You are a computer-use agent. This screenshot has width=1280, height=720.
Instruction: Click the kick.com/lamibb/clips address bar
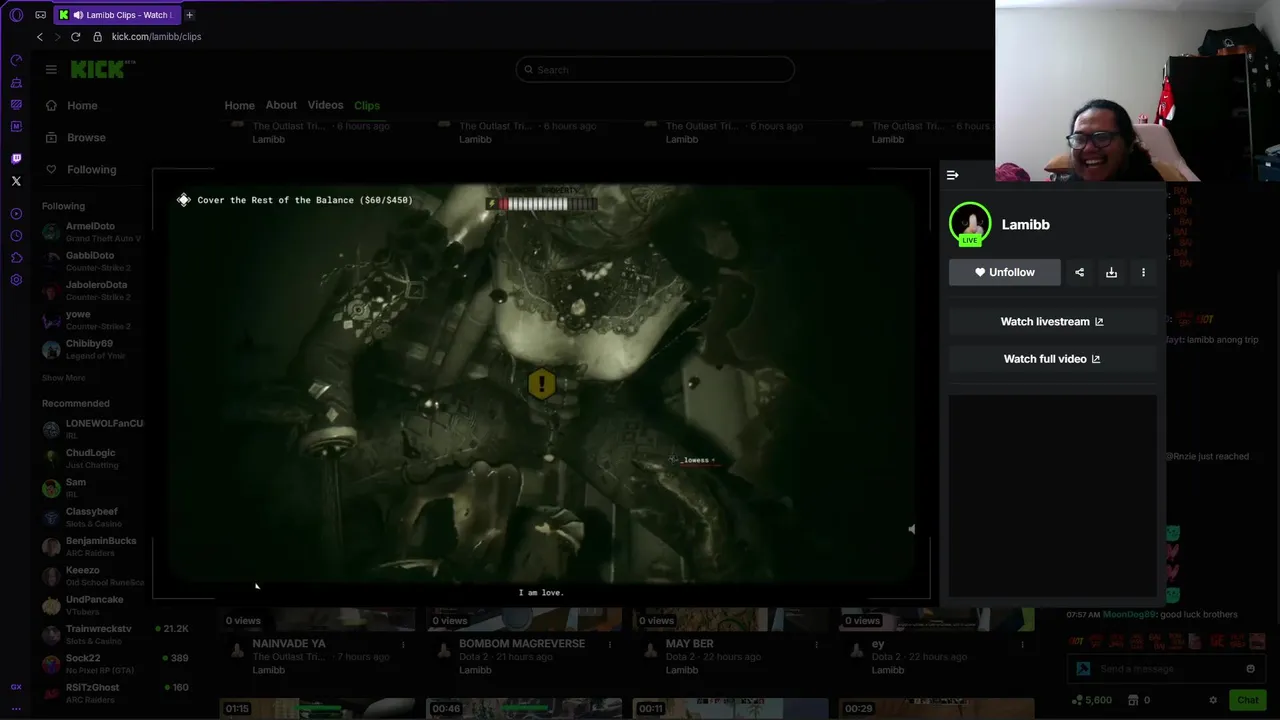tap(156, 37)
